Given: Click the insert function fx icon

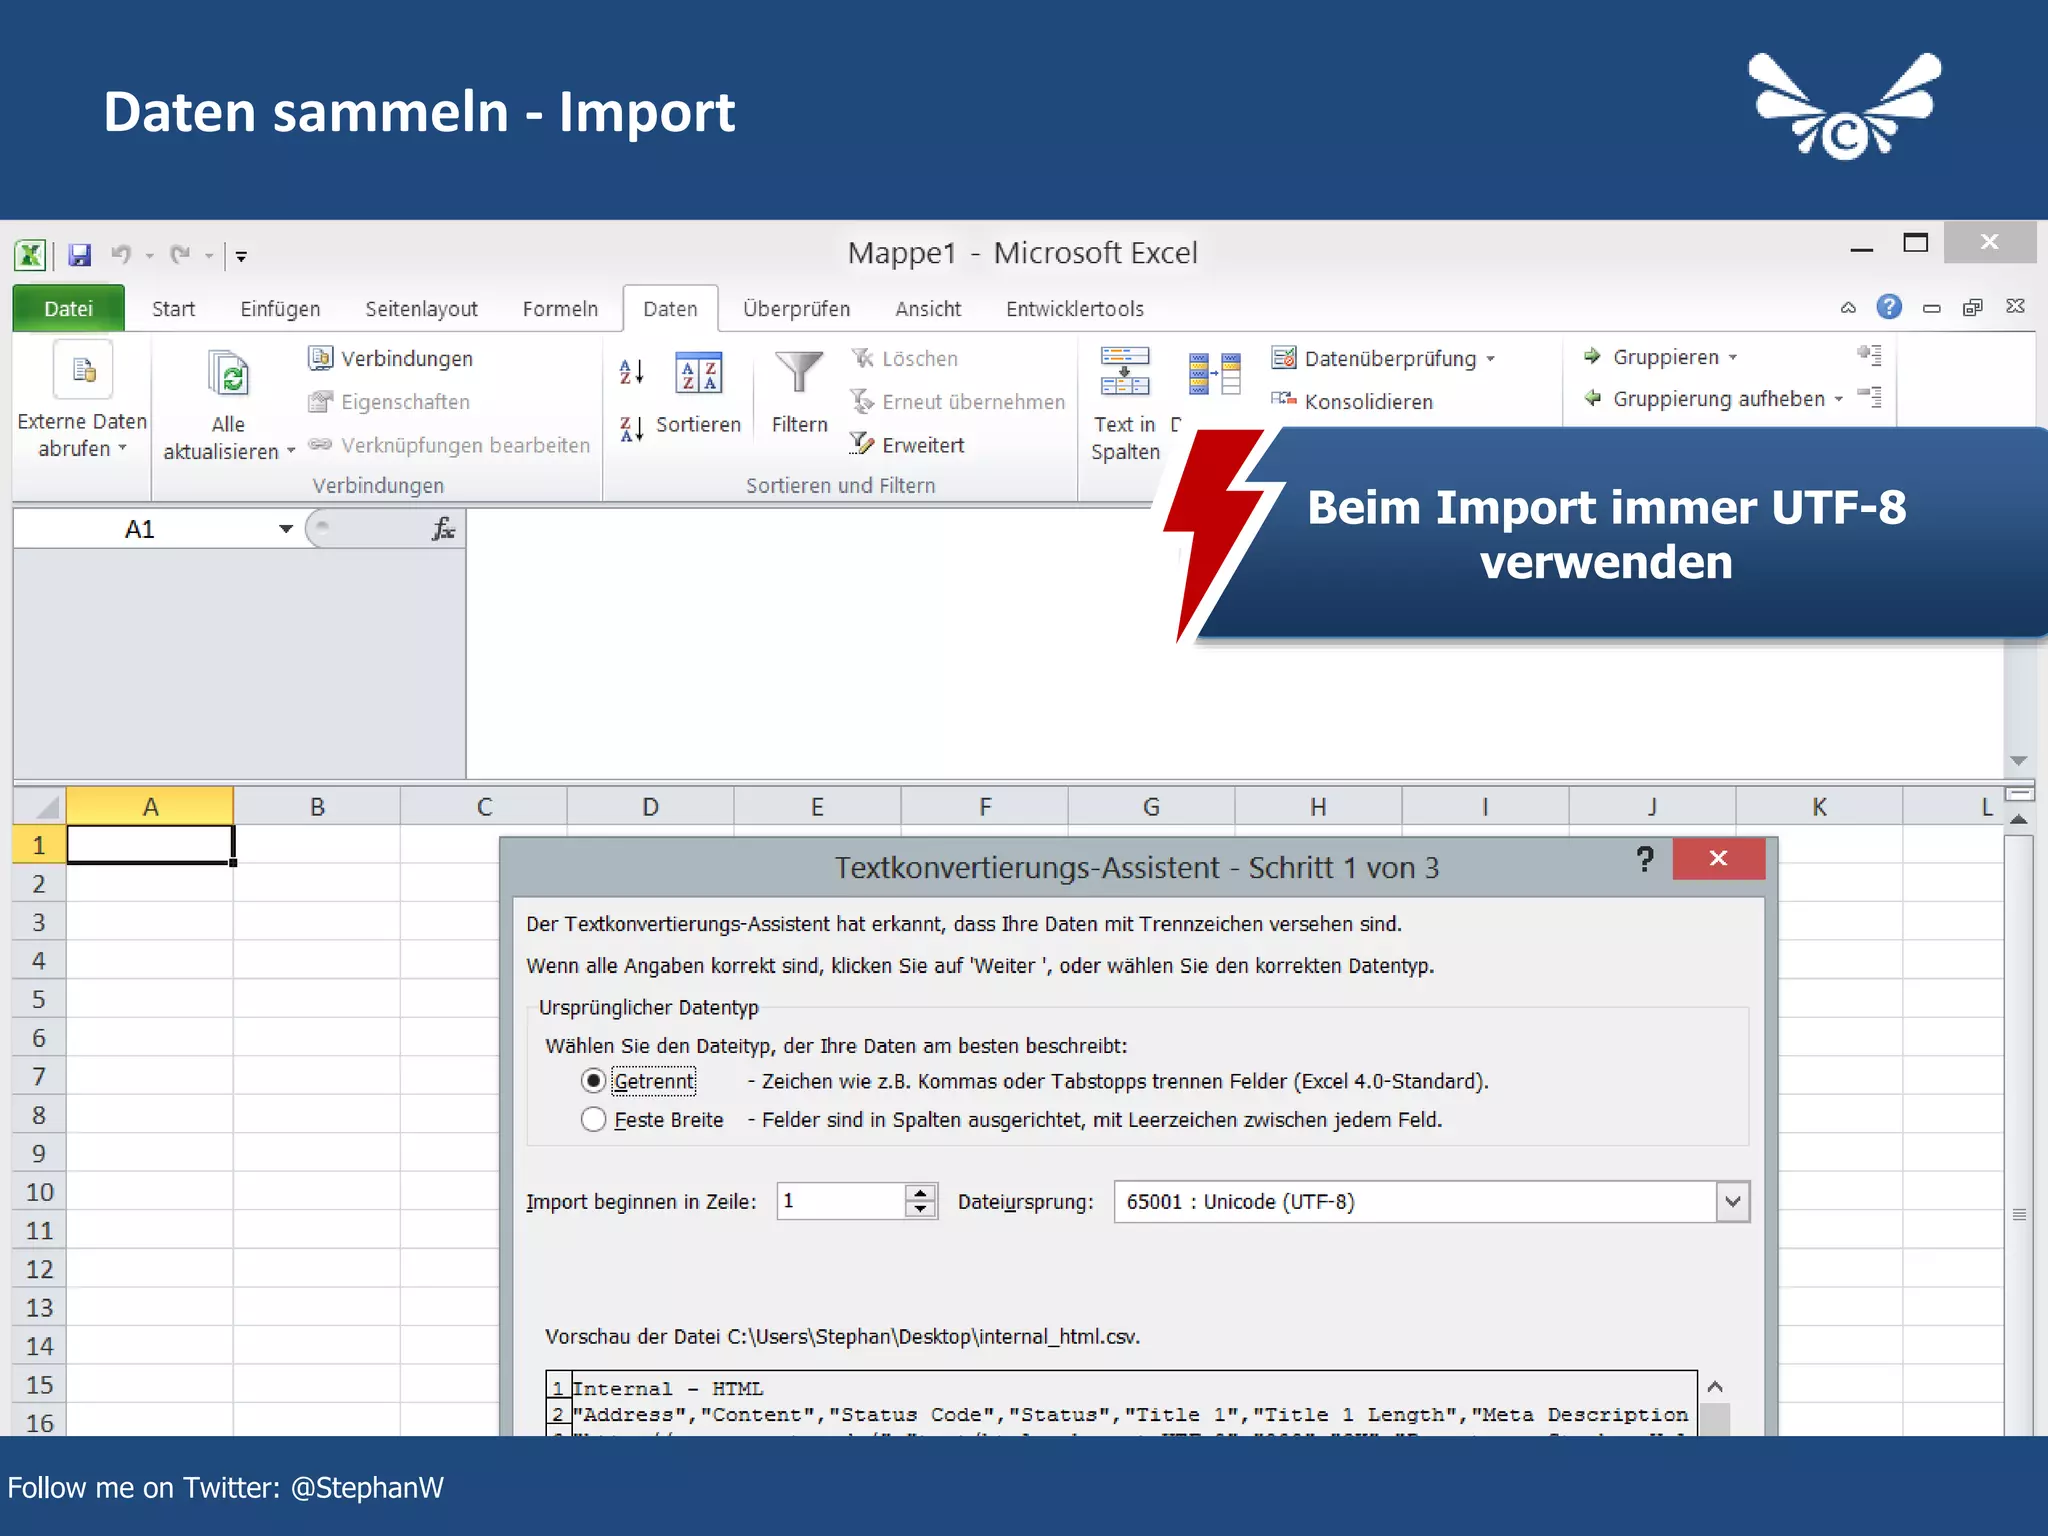Looking at the screenshot, I should click(x=443, y=529).
